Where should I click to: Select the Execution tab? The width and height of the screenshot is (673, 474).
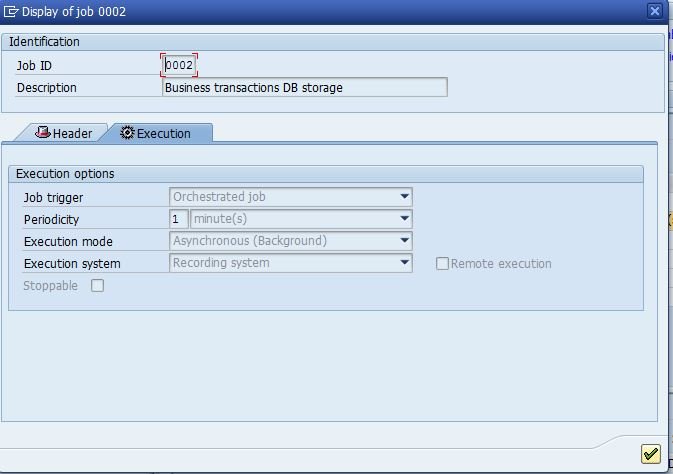point(156,133)
